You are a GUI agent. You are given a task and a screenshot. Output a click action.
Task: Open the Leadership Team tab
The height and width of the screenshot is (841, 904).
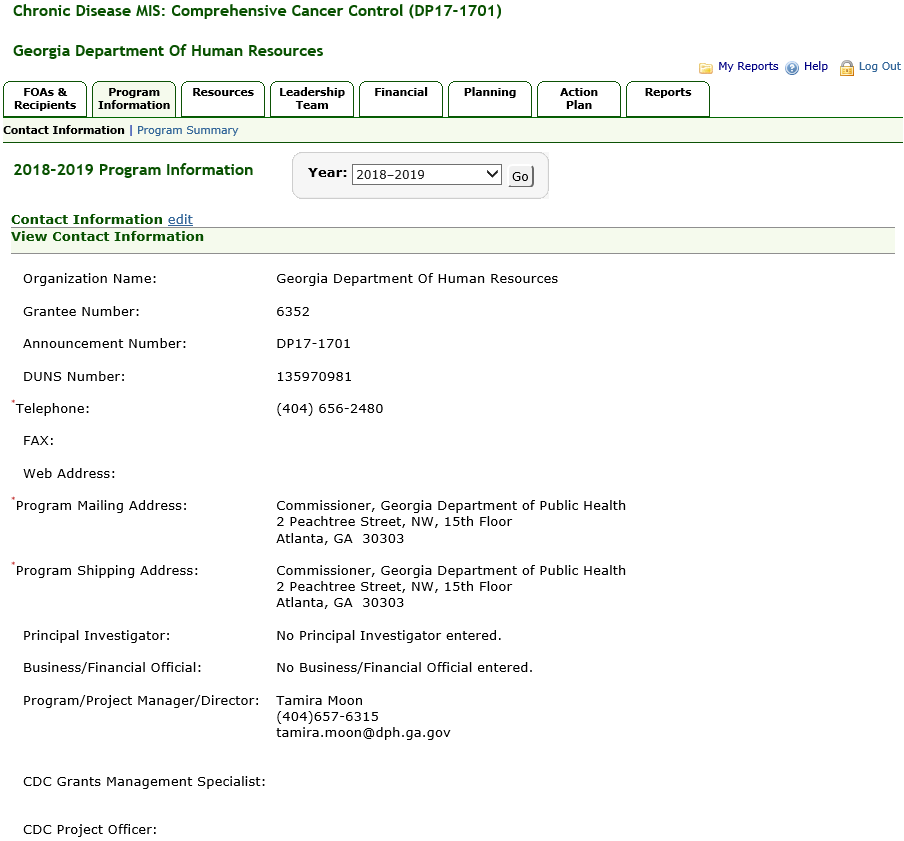(312, 99)
